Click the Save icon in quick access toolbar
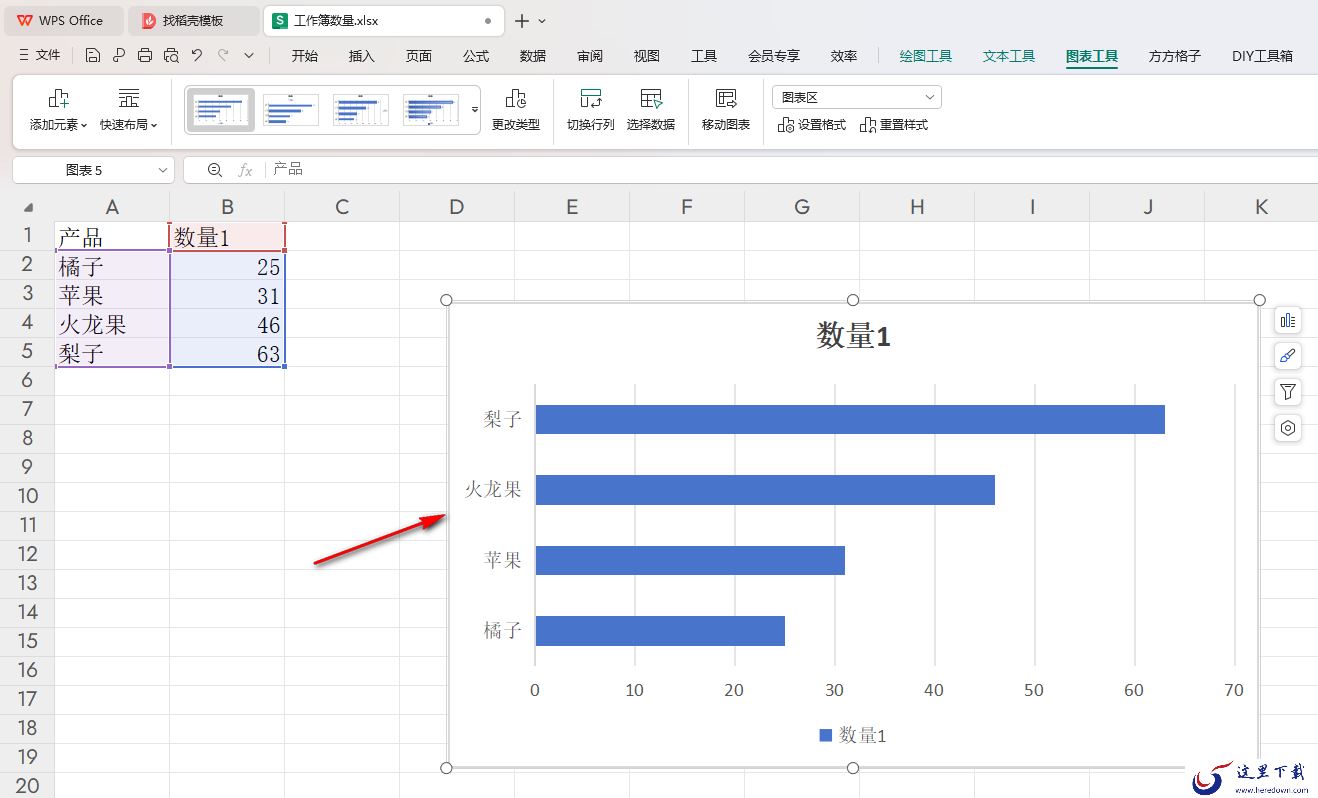This screenshot has height=798, width=1318. [x=93, y=56]
